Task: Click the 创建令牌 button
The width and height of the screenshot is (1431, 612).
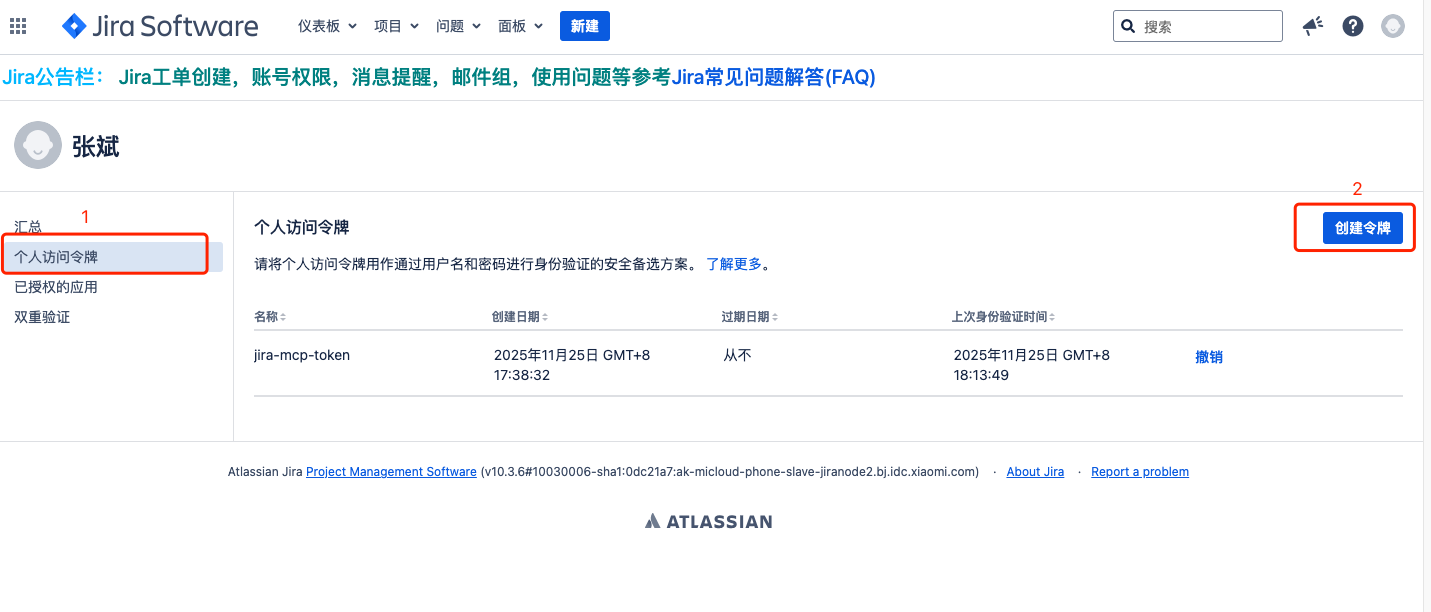Action: pyautogui.click(x=1363, y=228)
